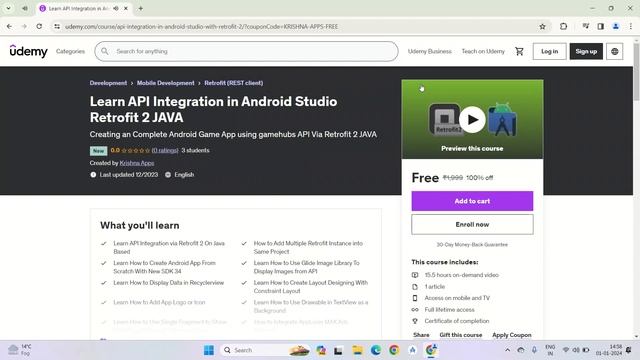Viewport: 640px width, 360px height.
Task: Click the ENG IN language indicator
Action: [550, 350]
